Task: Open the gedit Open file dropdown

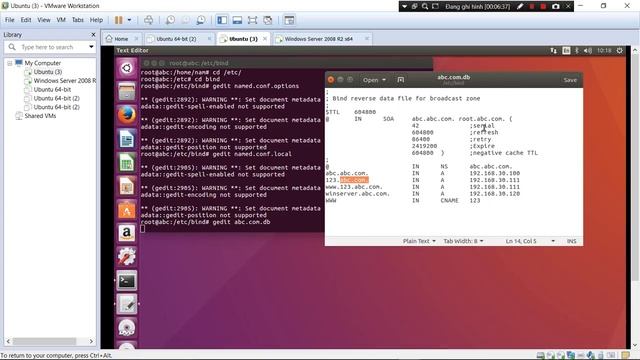Action: tap(374, 80)
